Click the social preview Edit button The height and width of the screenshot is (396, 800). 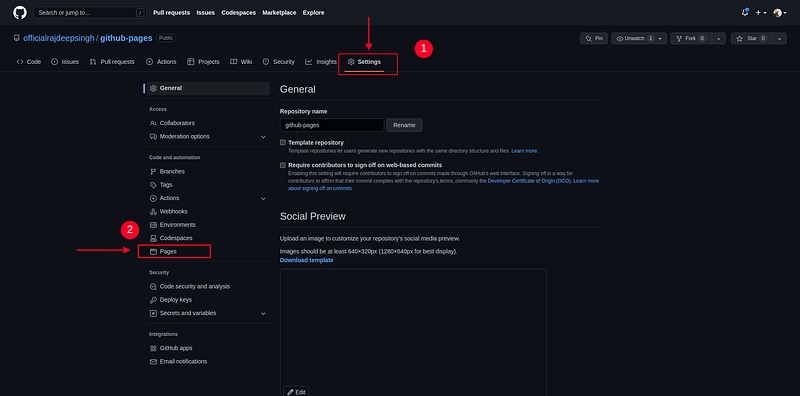point(296,392)
